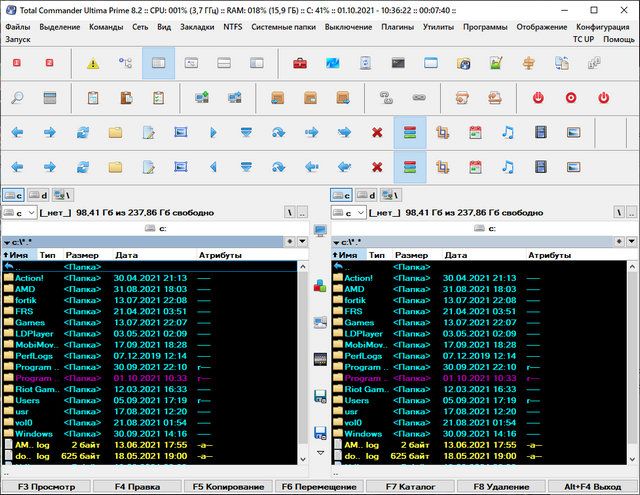The width and height of the screenshot is (640, 495).
Task: Click the crop icon in lower navigation row
Action: [442, 167]
